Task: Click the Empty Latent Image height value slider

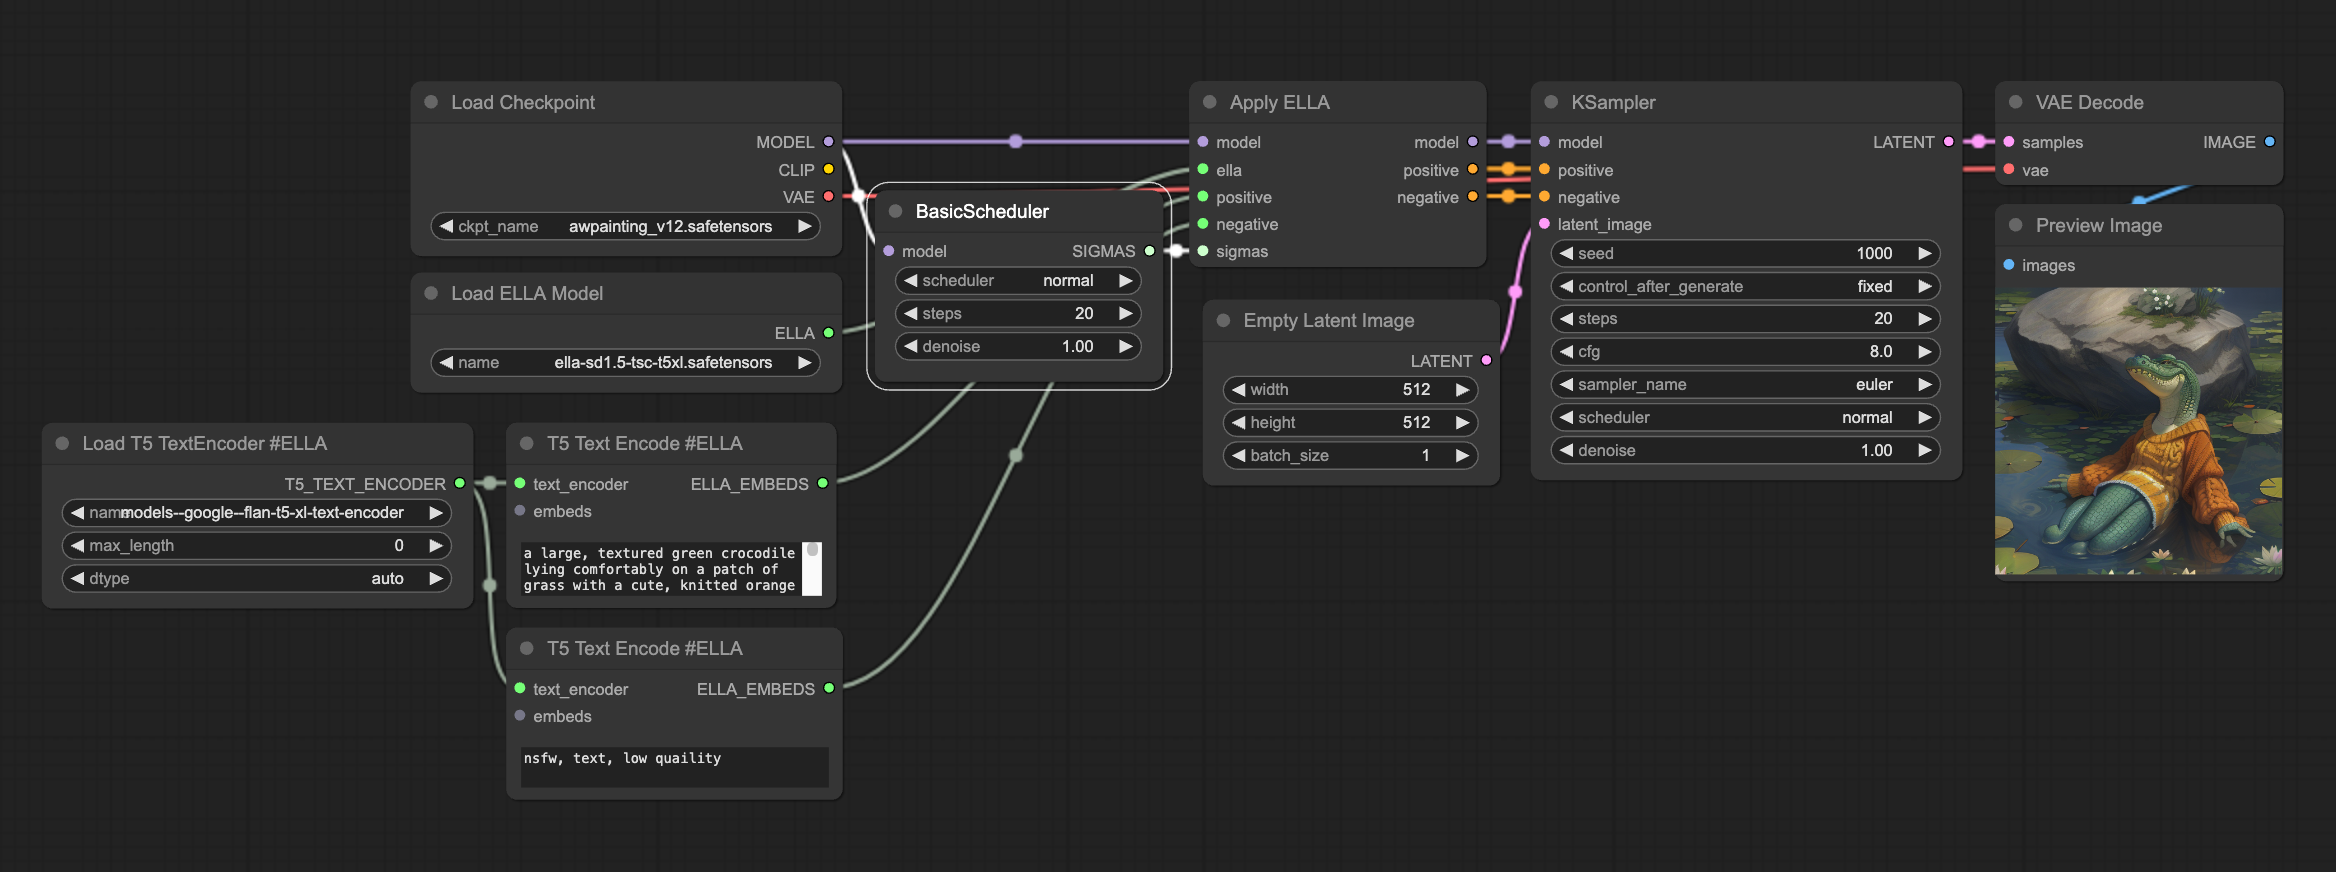Action: pyautogui.click(x=1350, y=422)
